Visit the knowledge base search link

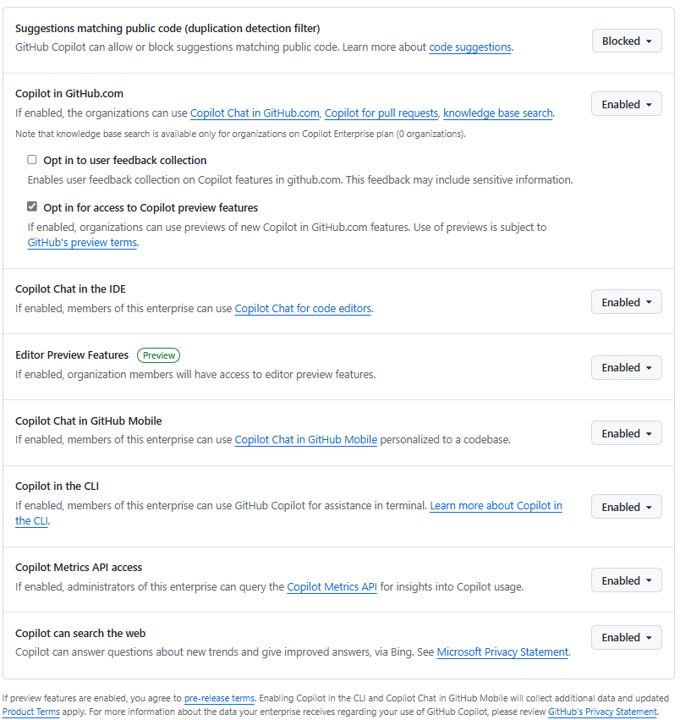click(x=498, y=113)
